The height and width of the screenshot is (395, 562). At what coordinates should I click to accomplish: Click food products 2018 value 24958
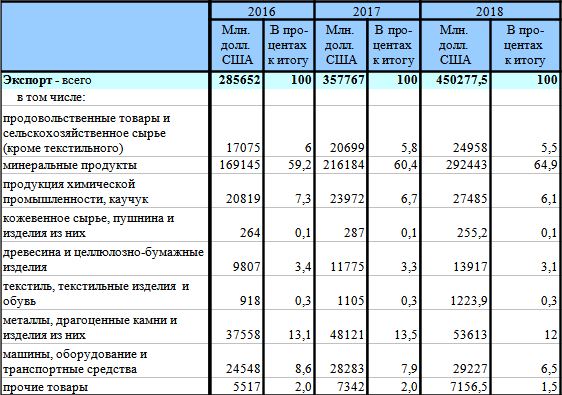470,148
